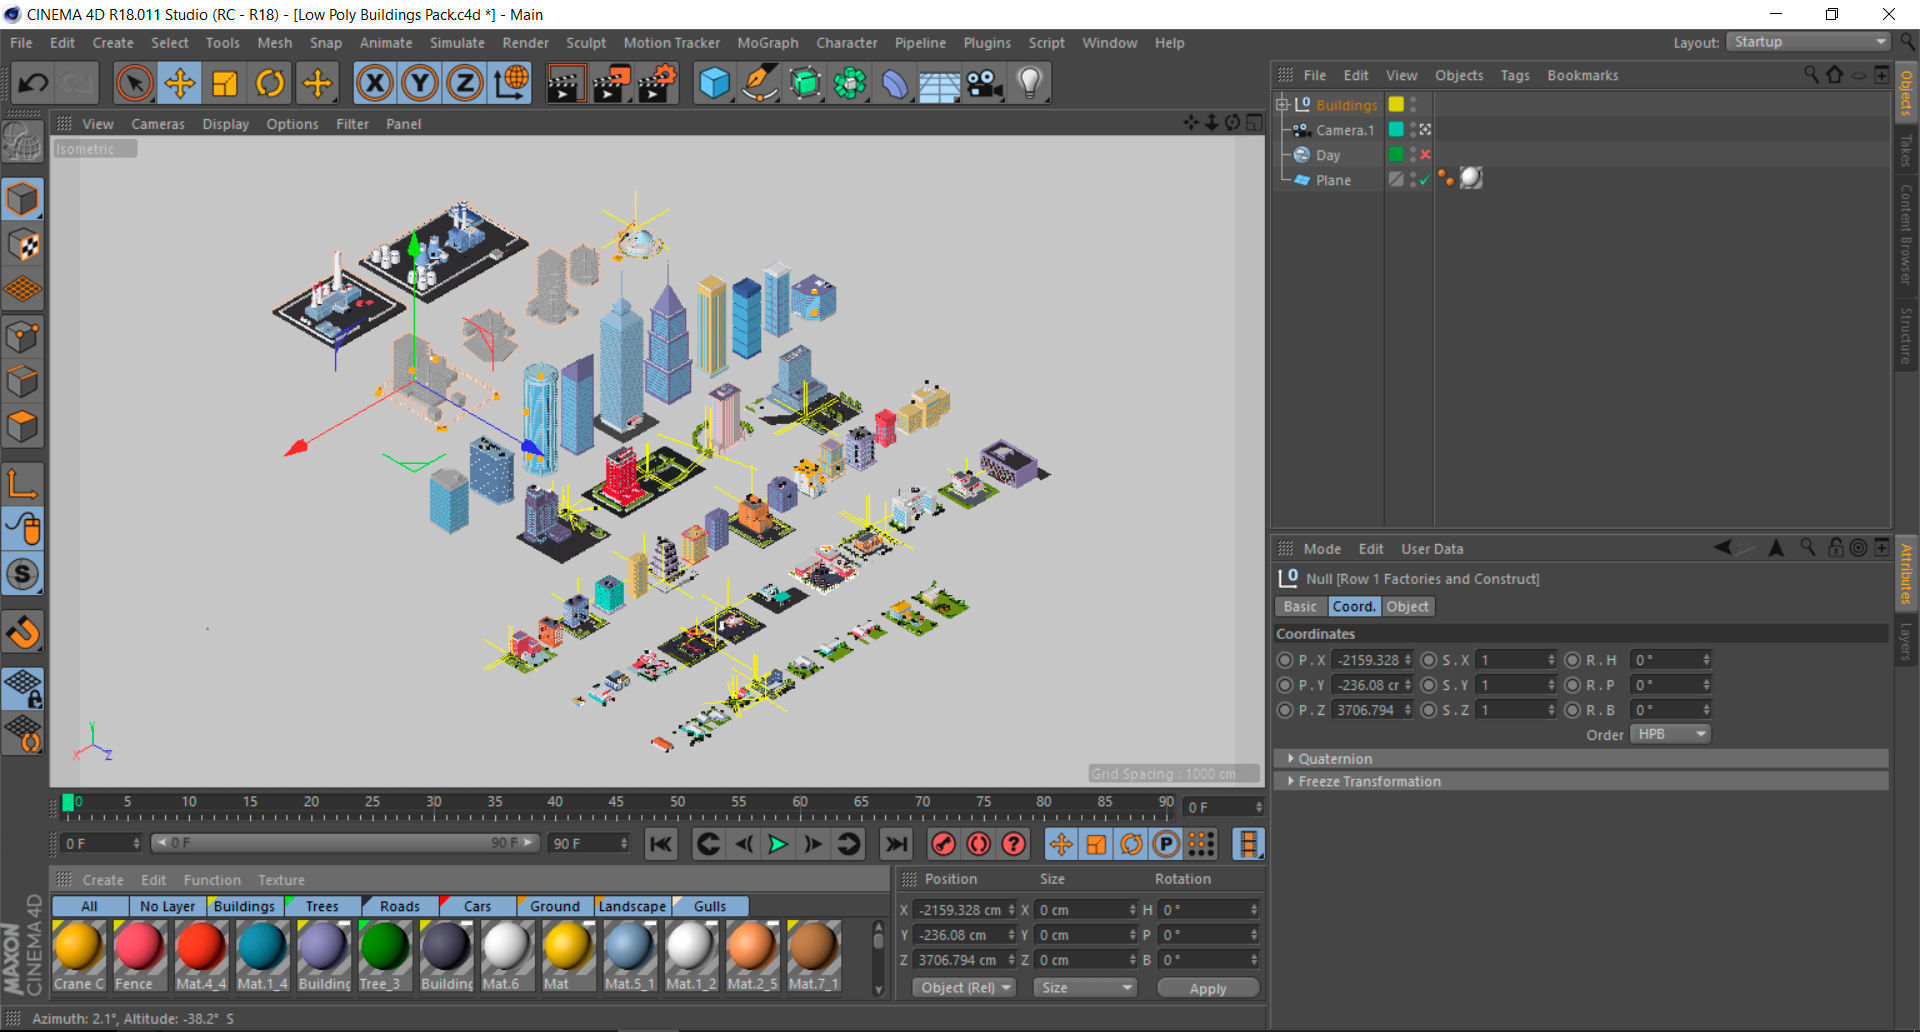The image size is (1920, 1032).
Task: Open the rotation Order HPB dropdown
Action: 1671,734
